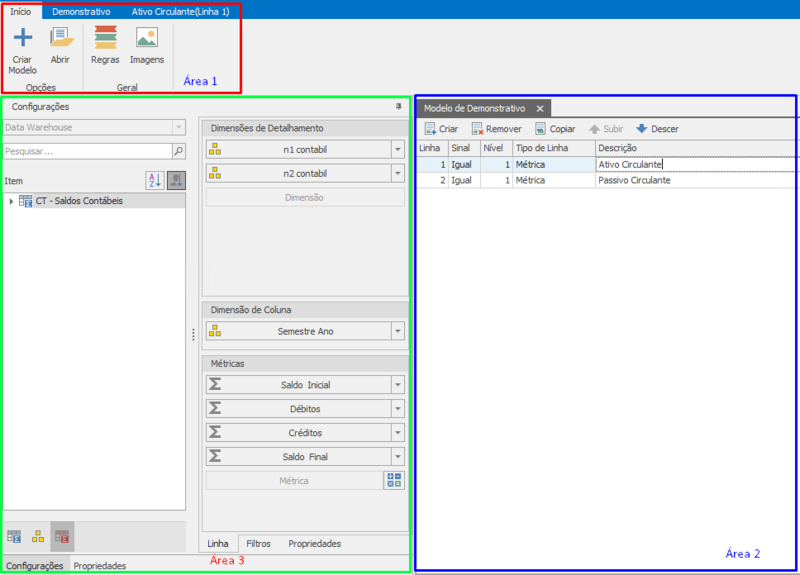Toggle the red table view icon at bottom-left
The width and height of the screenshot is (800, 575).
pyautogui.click(x=62, y=537)
